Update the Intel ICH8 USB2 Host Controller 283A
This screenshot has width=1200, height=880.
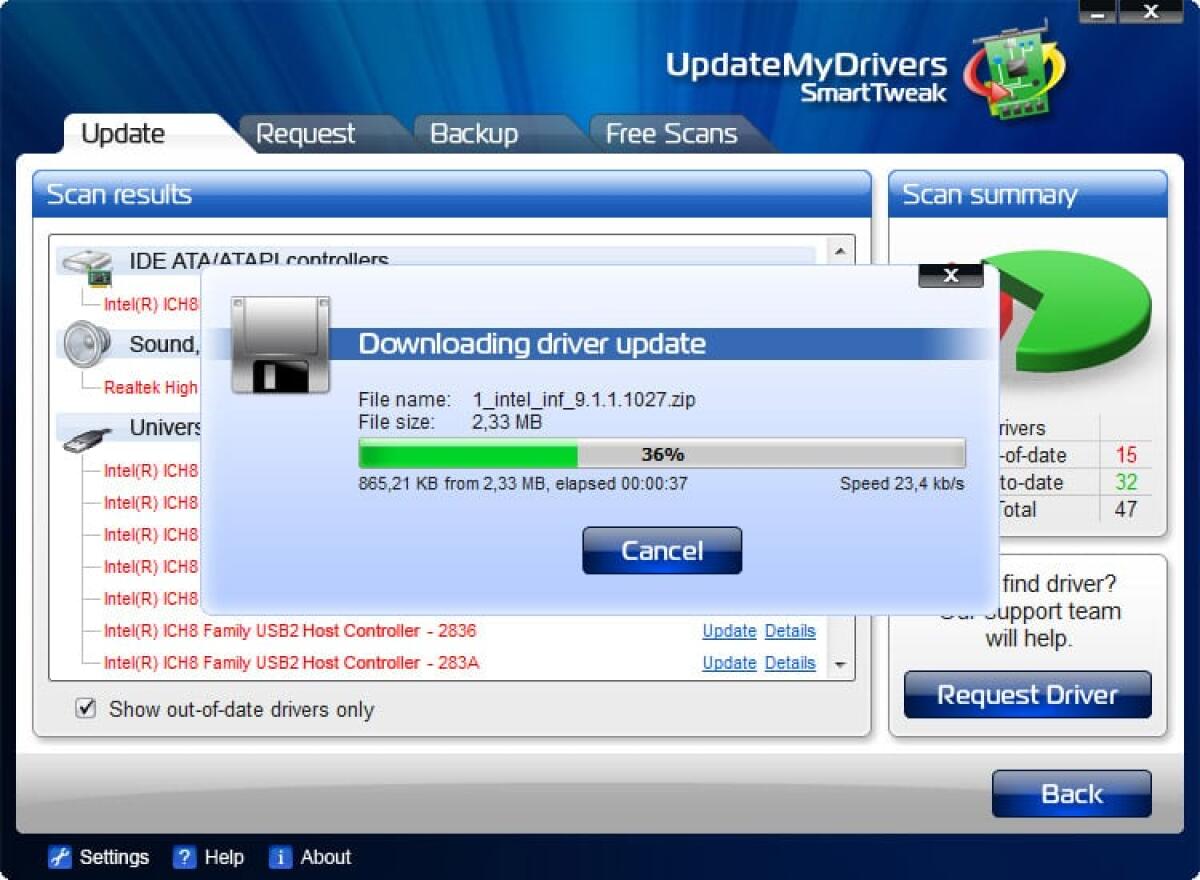point(729,663)
